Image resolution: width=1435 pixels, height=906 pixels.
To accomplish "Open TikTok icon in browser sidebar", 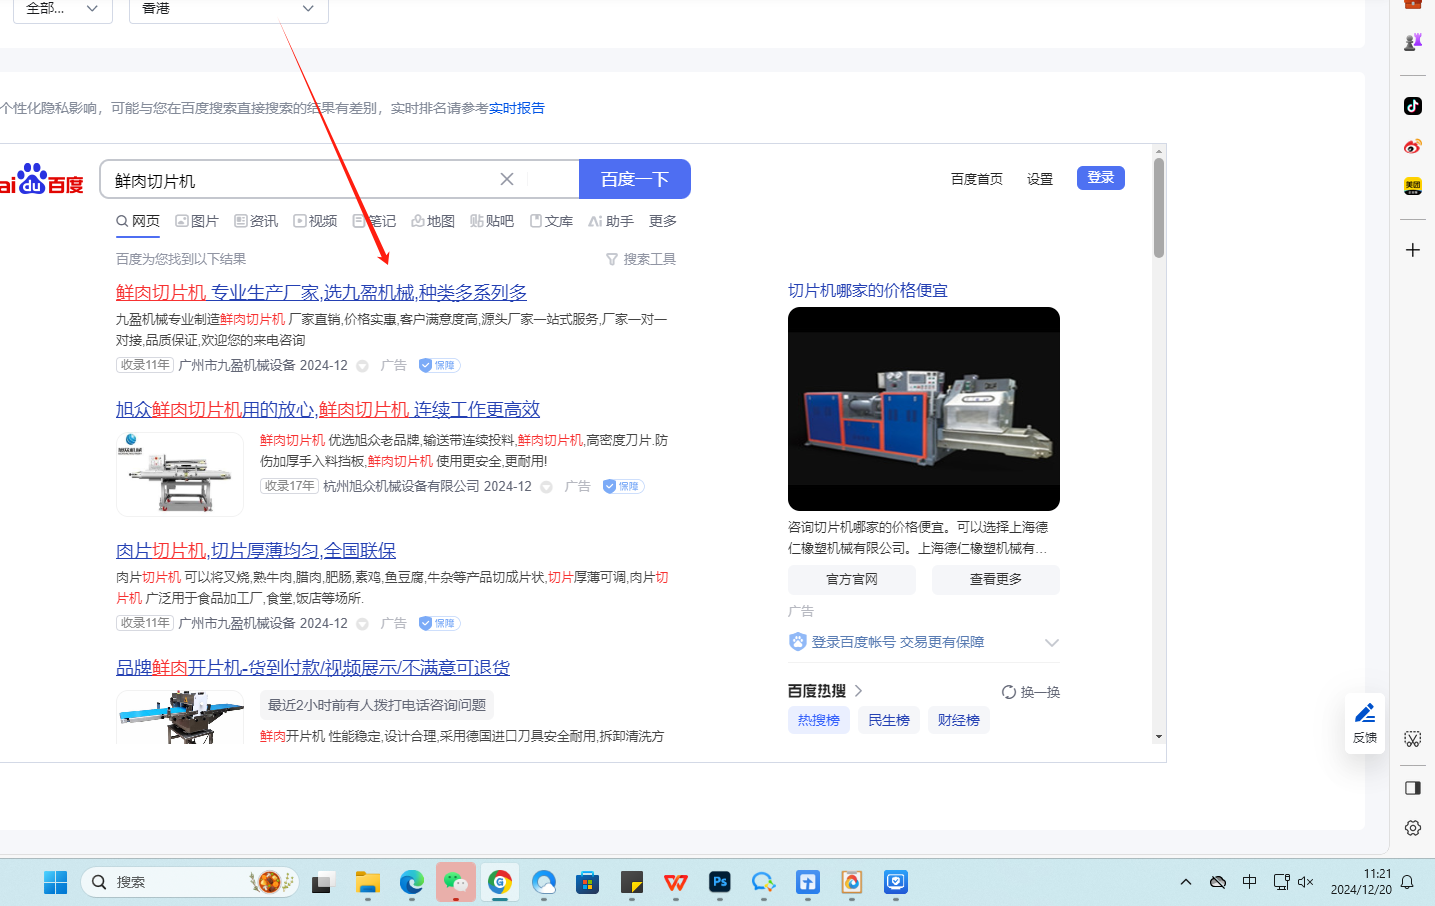I will click(1412, 106).
